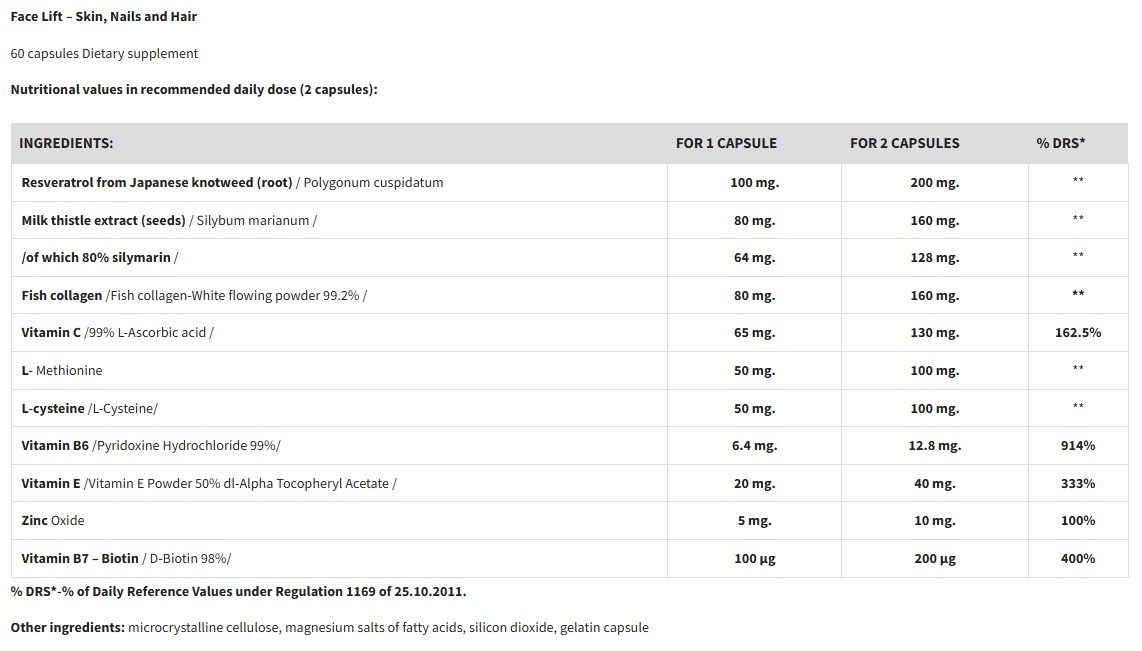Screen dimensions: 1142x651
Task: Click the '60 capsules Dietary supplement' text
Action: click(x=104, y=53)
